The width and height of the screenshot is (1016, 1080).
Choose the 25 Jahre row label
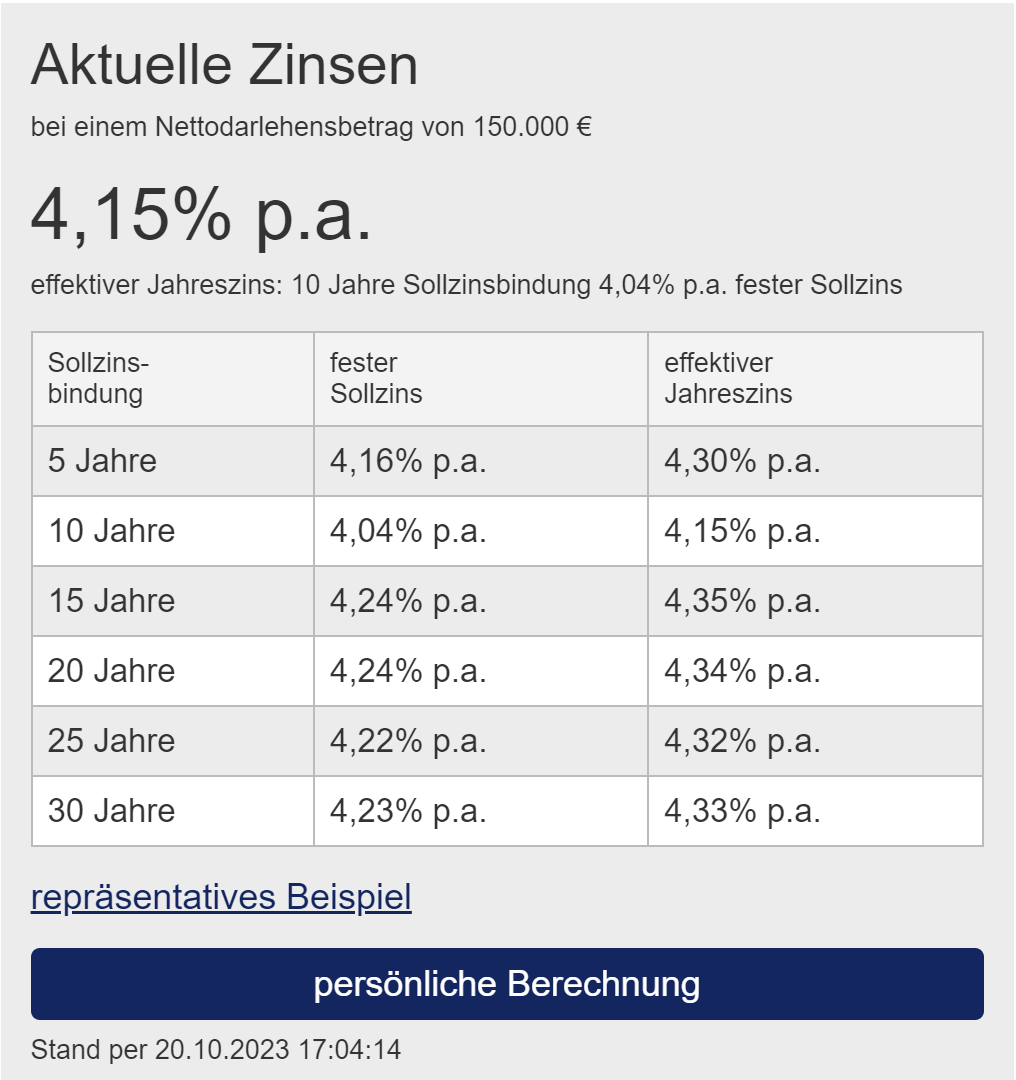tap(111, 741)
